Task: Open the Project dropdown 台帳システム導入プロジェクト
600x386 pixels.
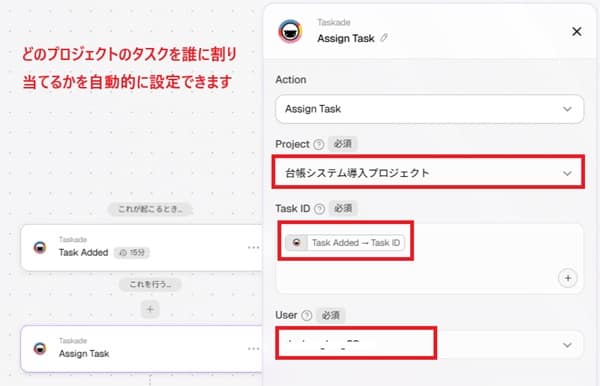Action: (428, 172)
